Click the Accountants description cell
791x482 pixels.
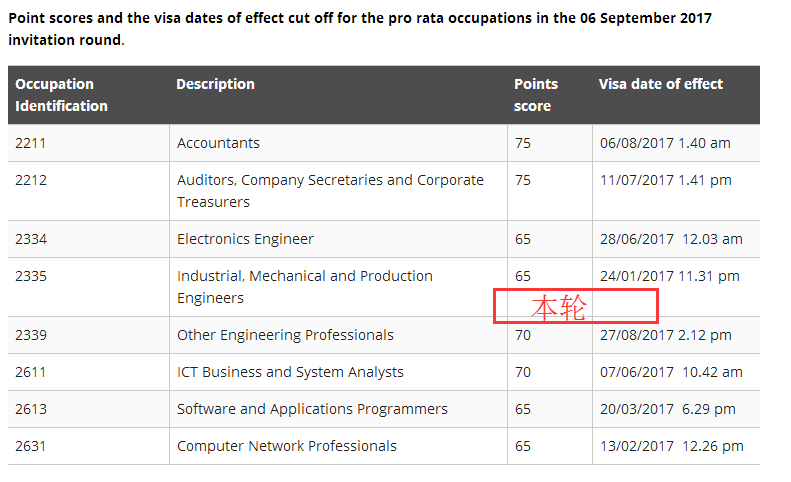tap(218, 143)
